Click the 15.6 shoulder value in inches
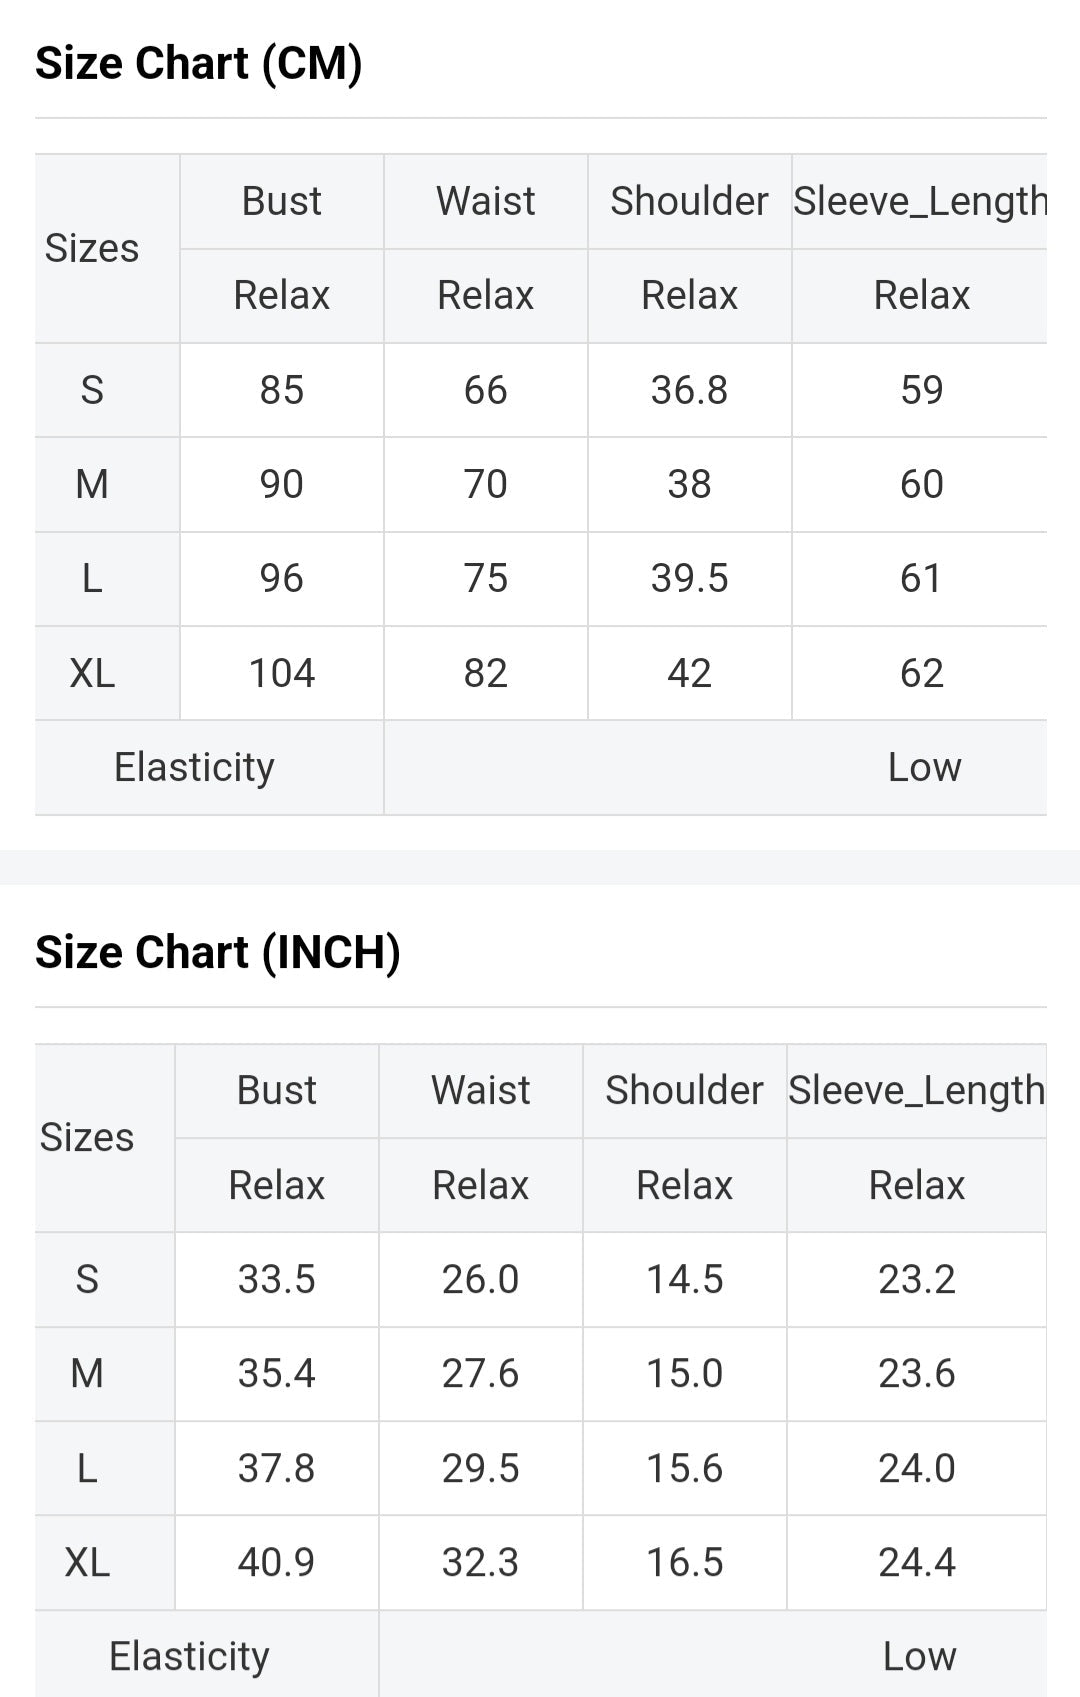Viewport: 1080px width, 1697px height. point(684,1468)
